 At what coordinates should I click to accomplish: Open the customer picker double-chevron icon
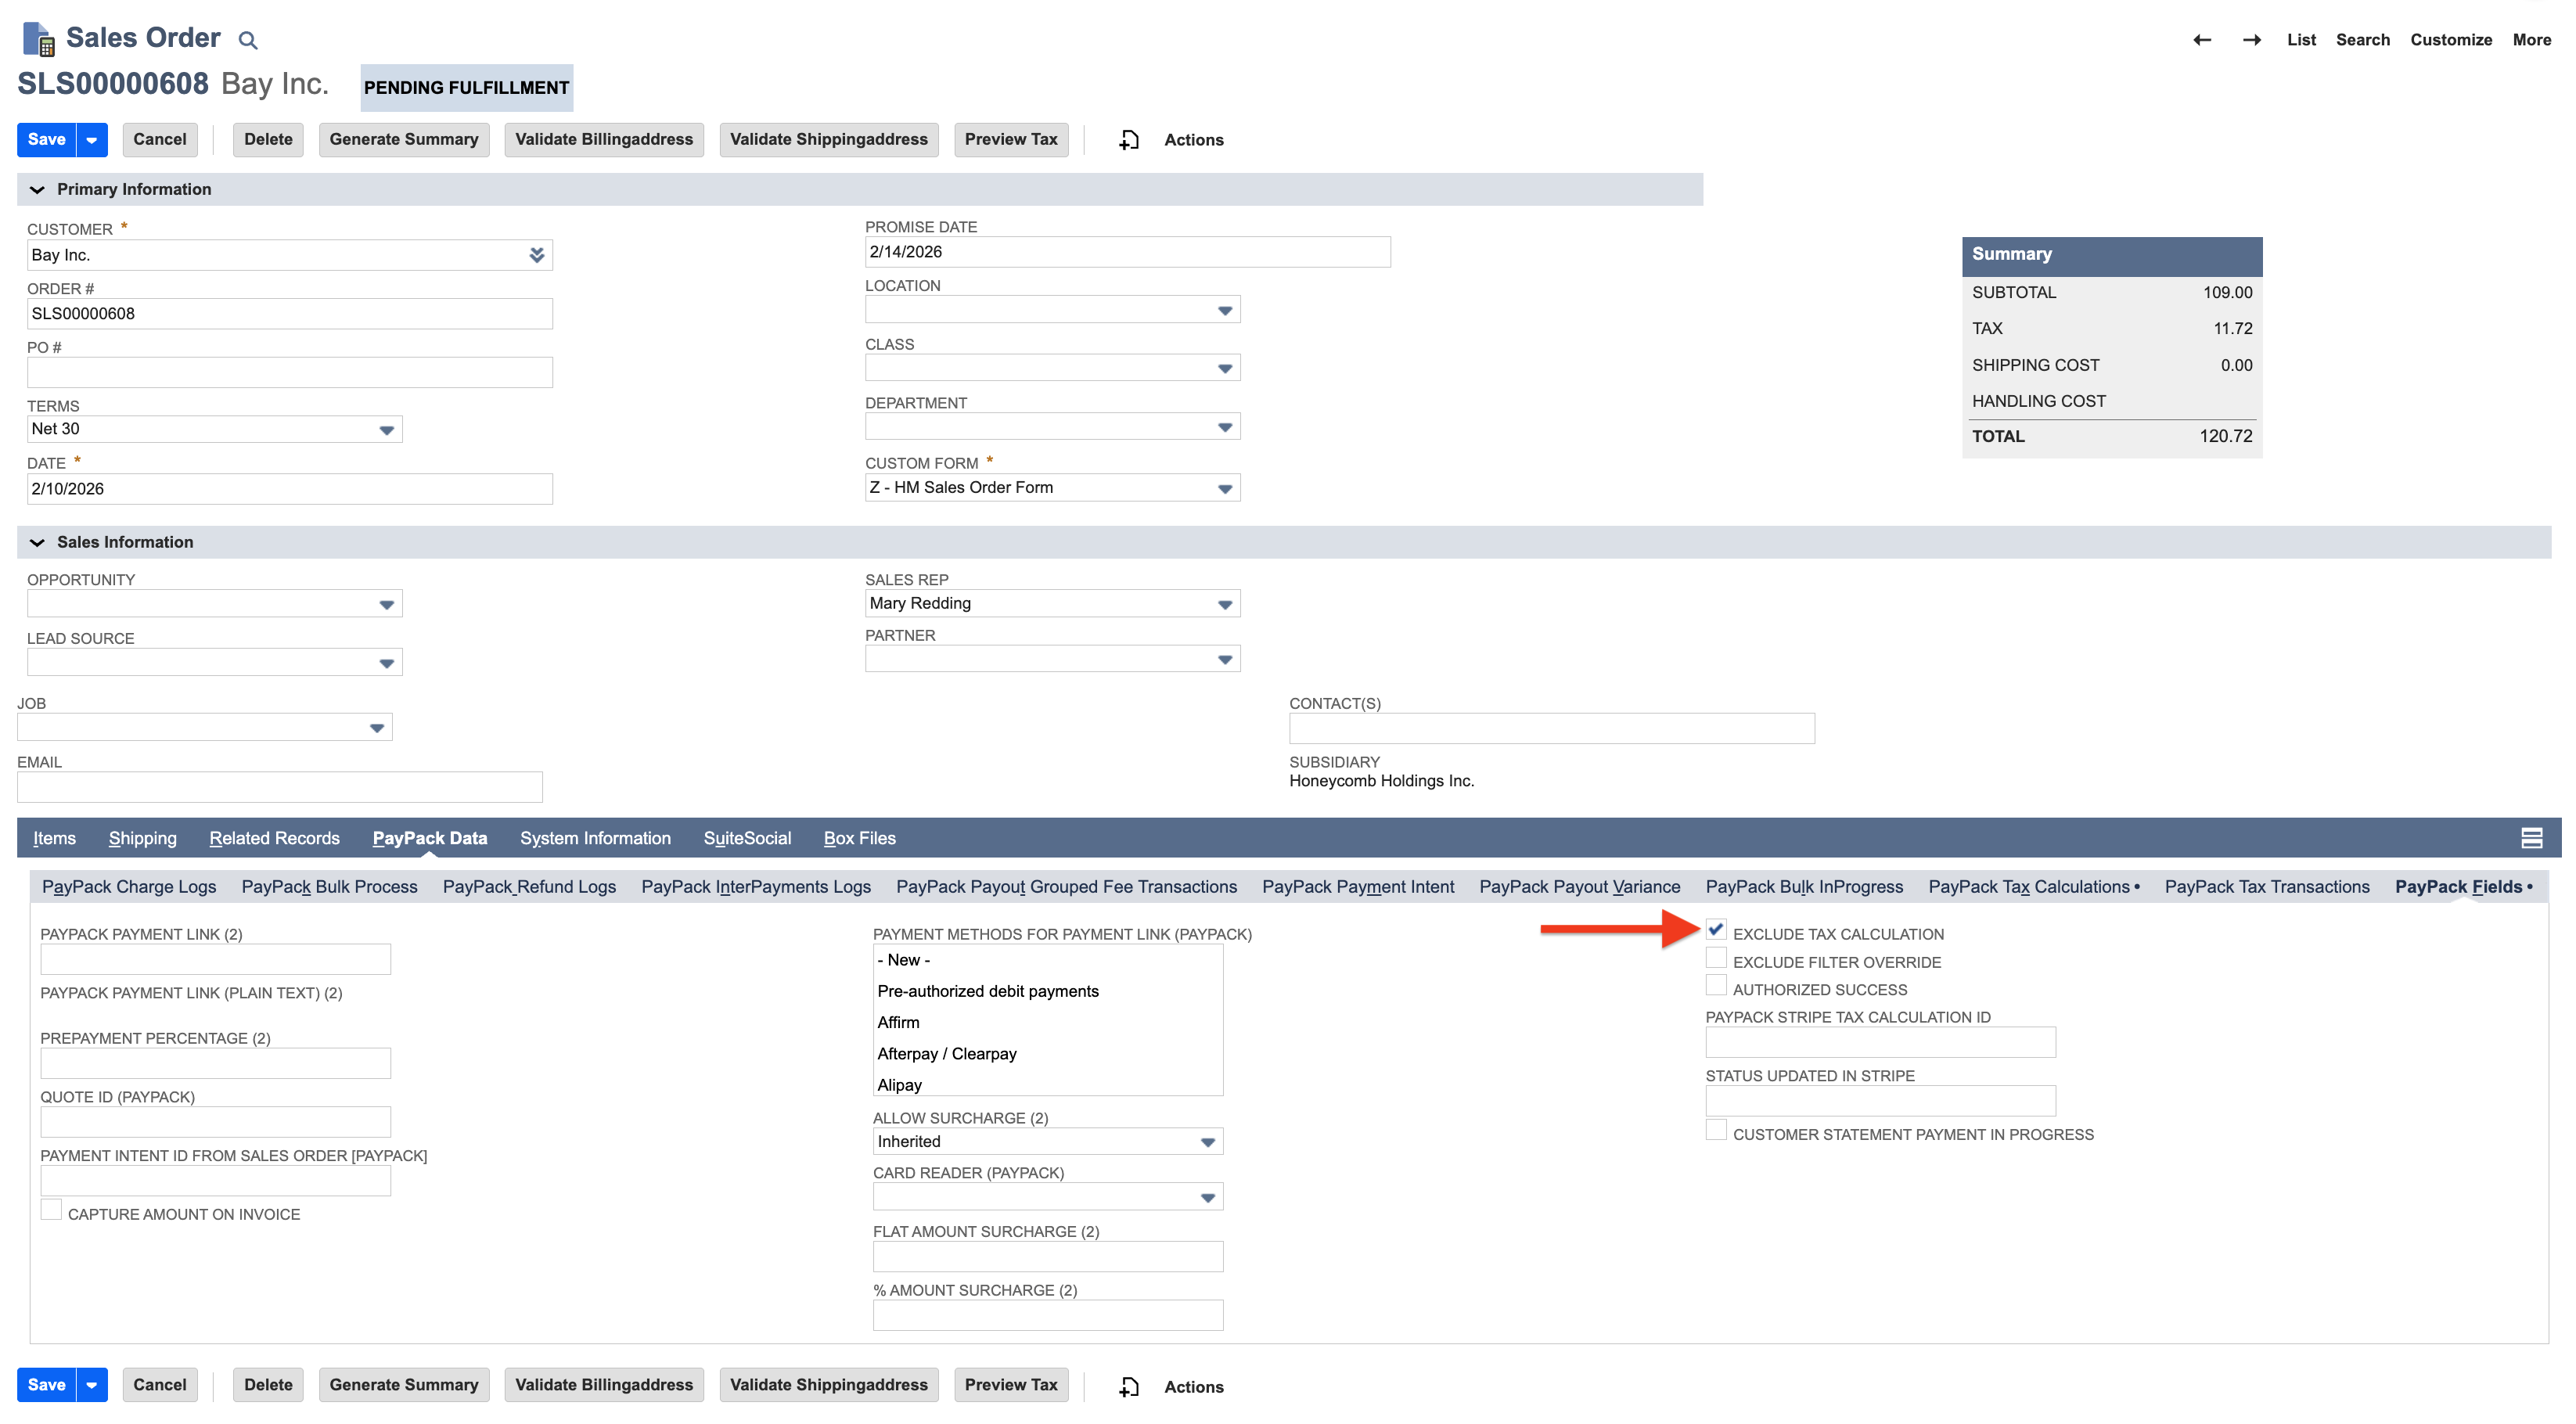537,254
